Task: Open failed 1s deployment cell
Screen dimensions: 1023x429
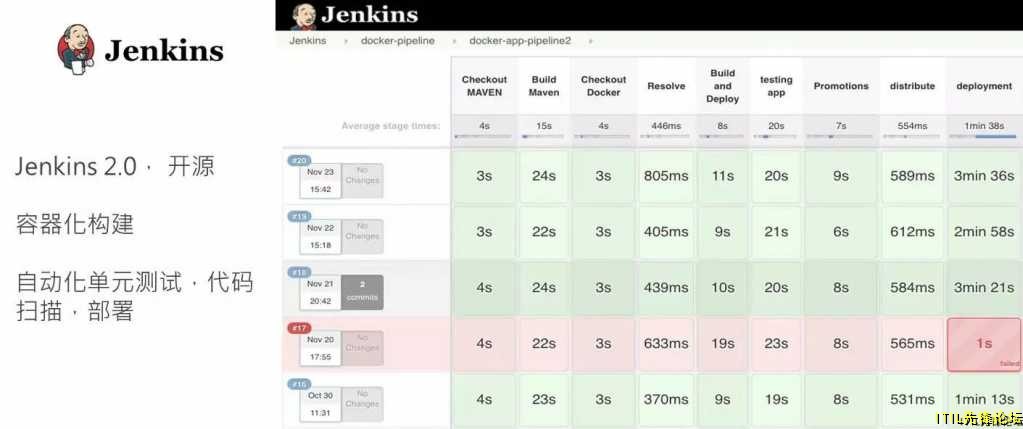Action: tap(984, 344)
